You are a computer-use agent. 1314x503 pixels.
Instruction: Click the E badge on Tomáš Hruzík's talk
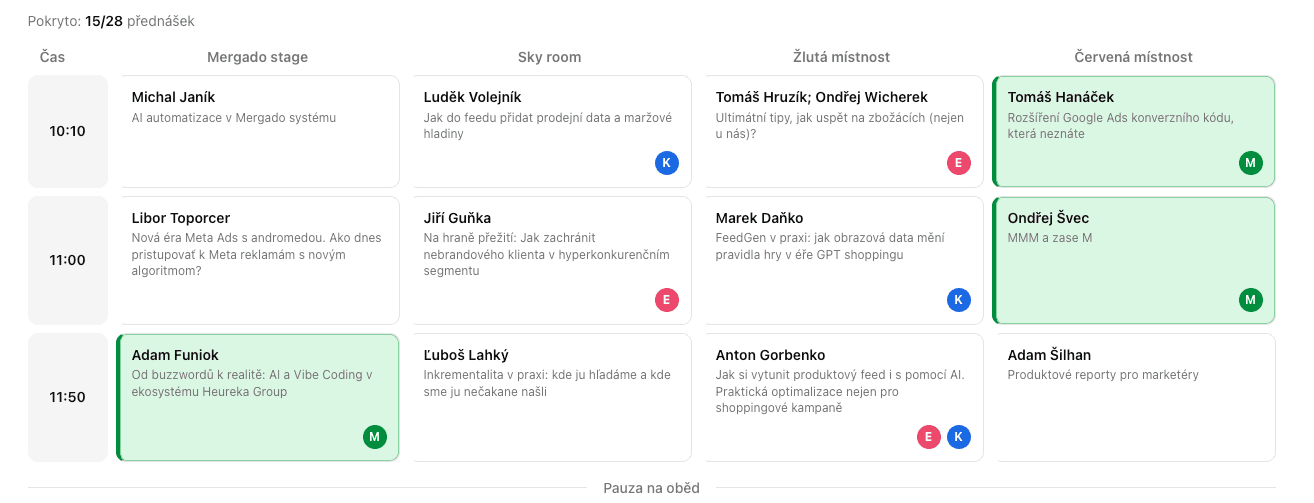[959, 163]
